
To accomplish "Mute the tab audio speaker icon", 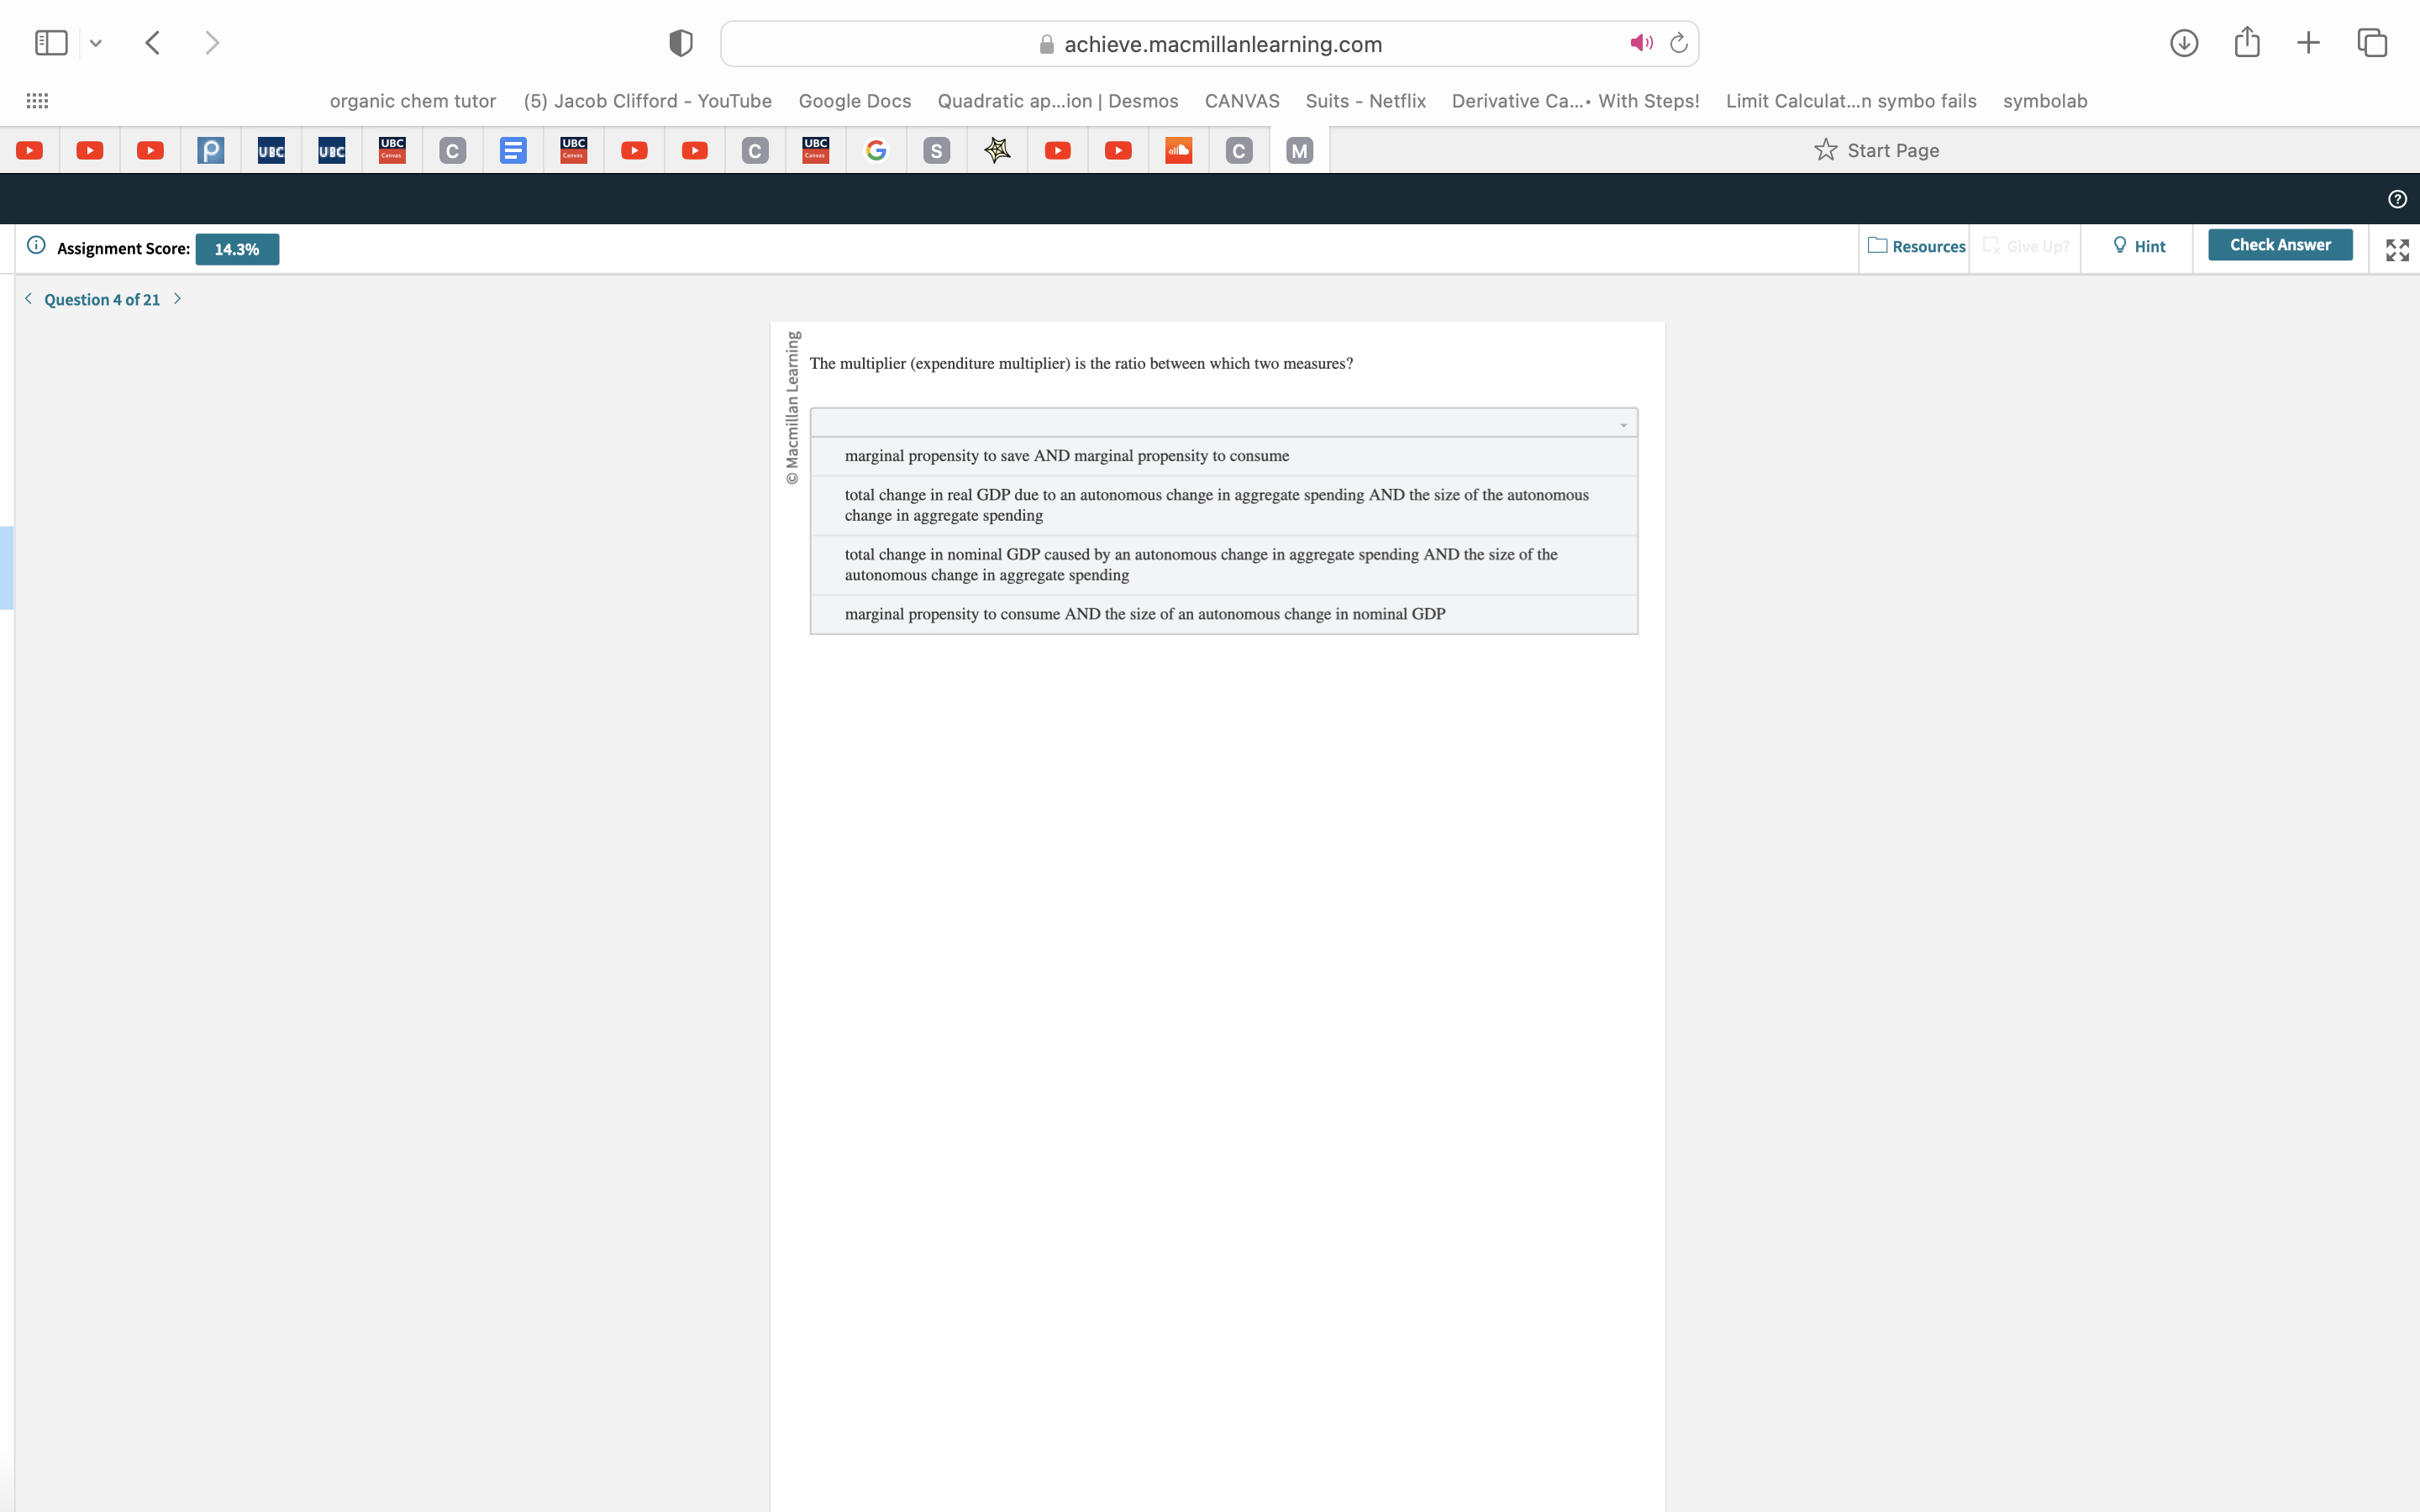I will click(1640, 43).
